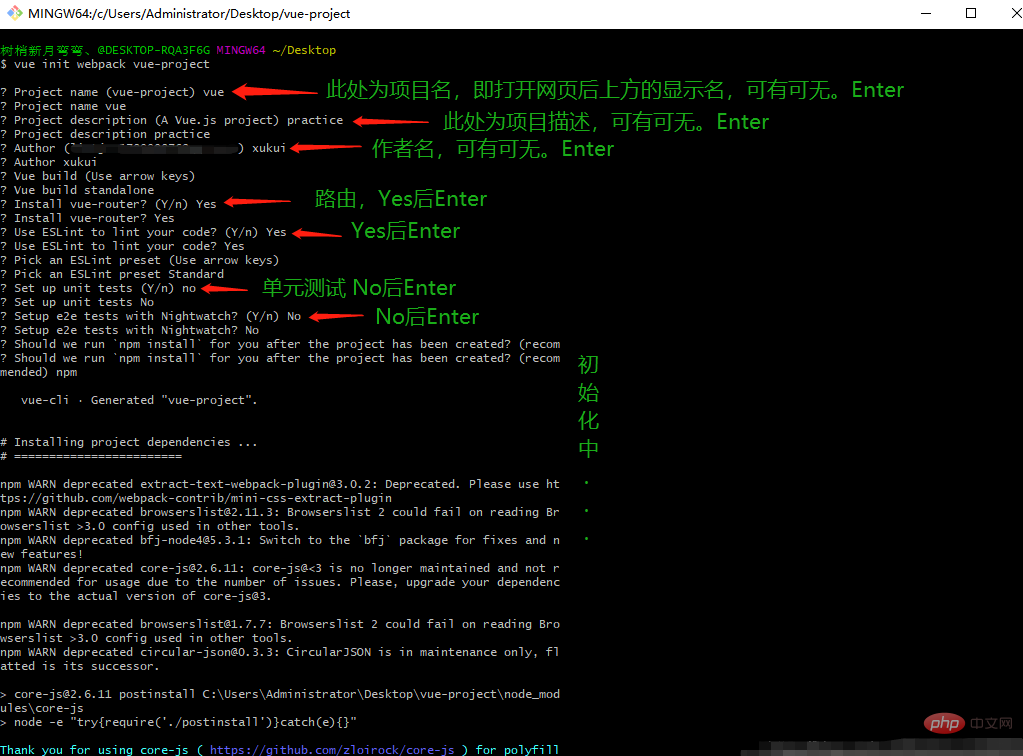Open the mini-css-extract-plugin GitHub URL
Viewport: 1023px width, 756px height.
click(196, 498)
